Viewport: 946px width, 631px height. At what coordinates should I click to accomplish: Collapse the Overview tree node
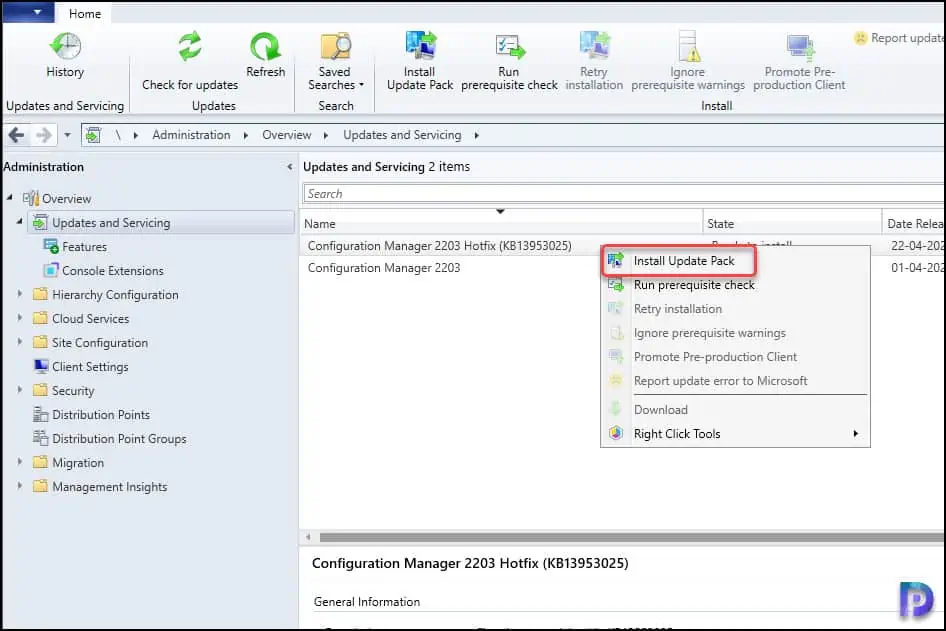[10, 197]
